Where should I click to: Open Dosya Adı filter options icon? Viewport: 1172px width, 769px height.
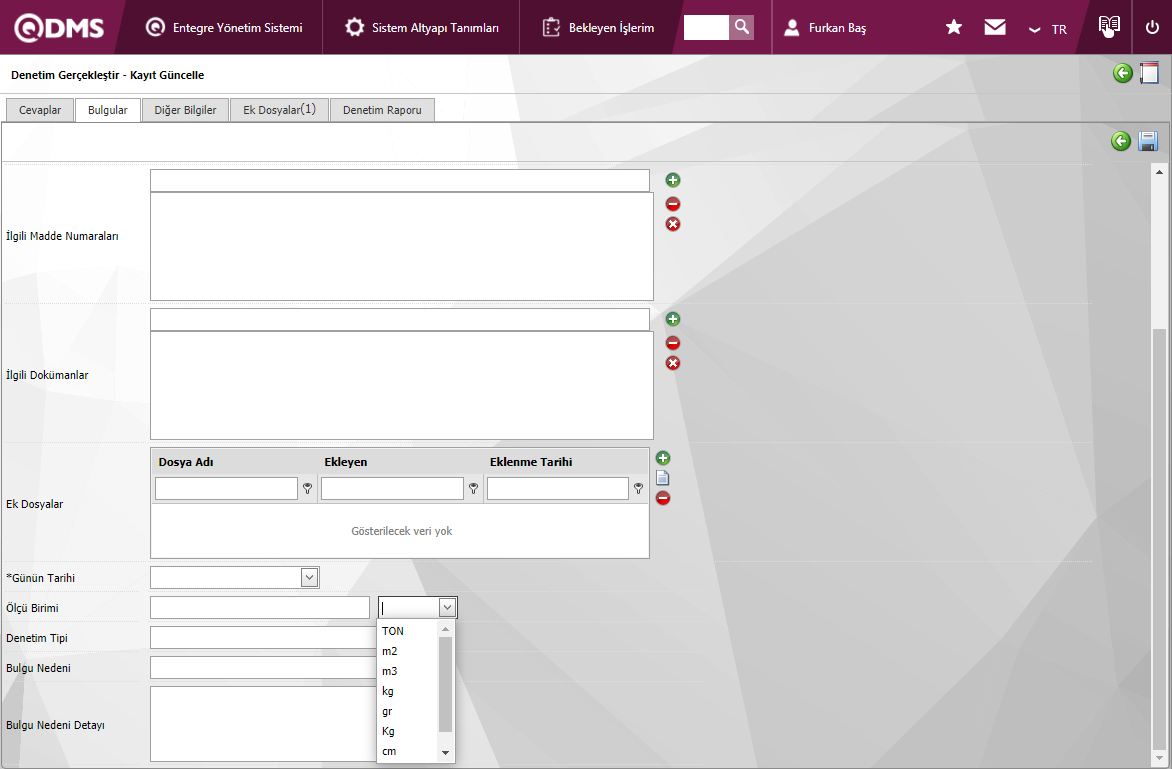pos(307,489)
